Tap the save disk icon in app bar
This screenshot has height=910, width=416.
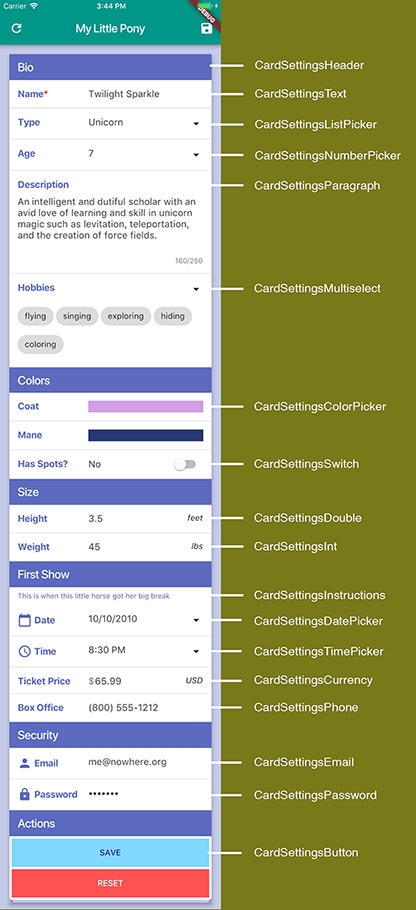pyautogui.click(x=206, y=28)
